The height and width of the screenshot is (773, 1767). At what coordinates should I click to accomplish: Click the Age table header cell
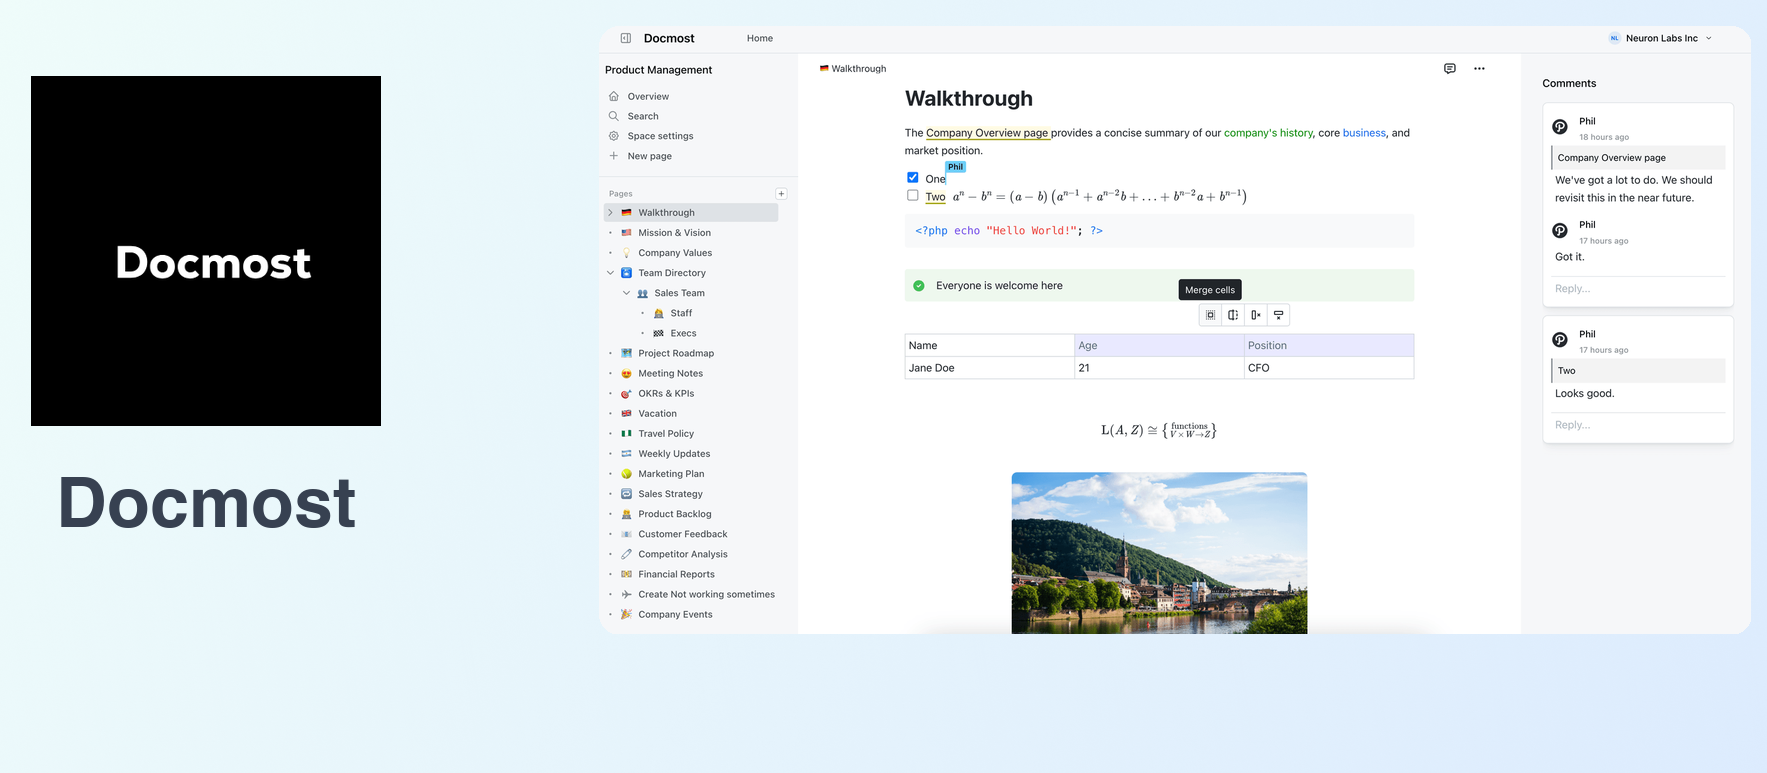[x=1159, y=345]
